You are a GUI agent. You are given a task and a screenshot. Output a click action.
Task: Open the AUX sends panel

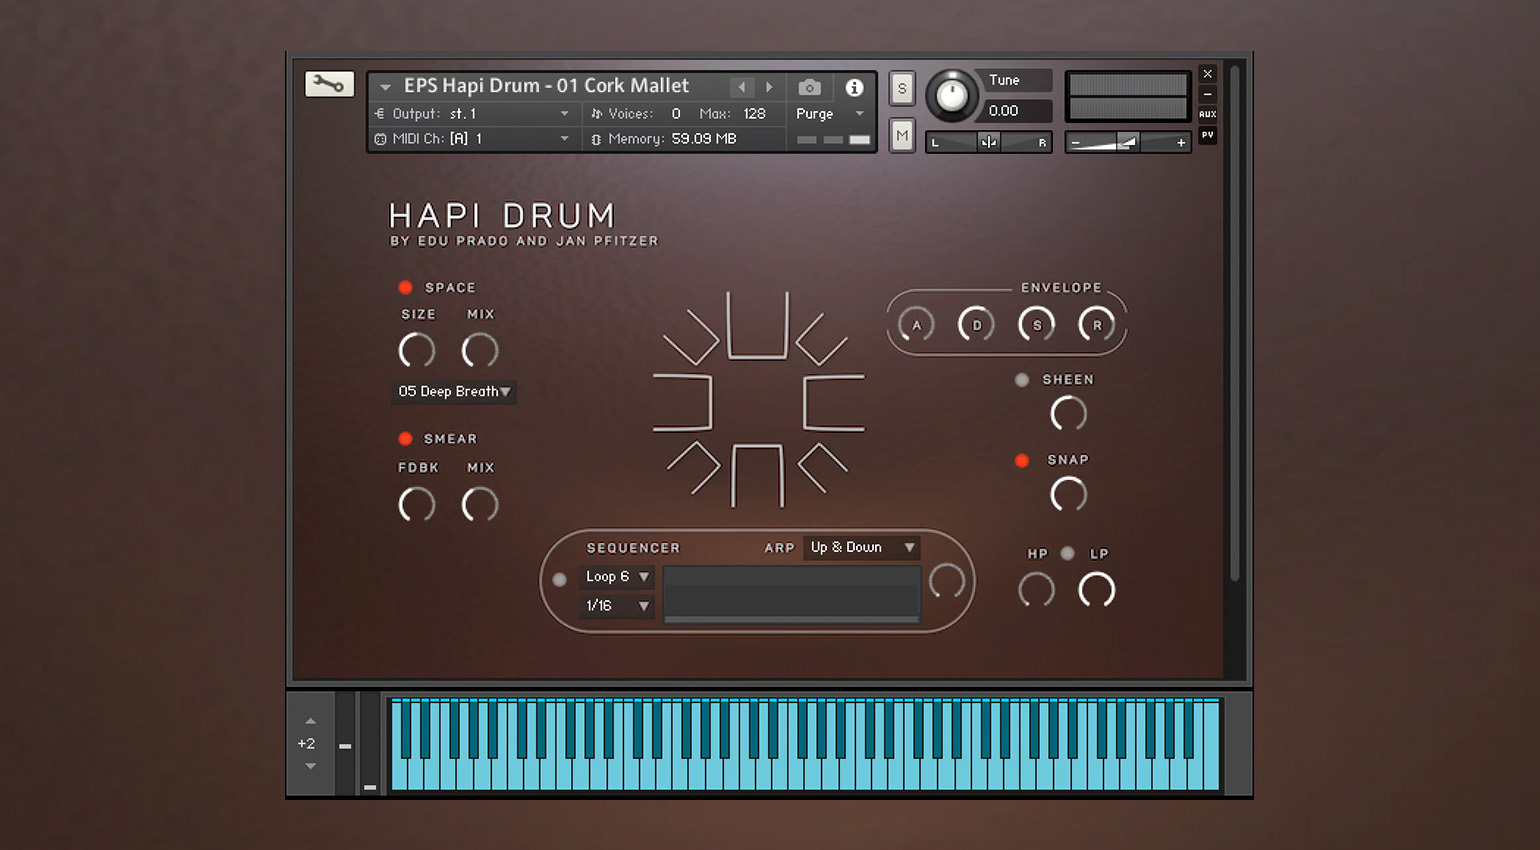[1207, 114]
